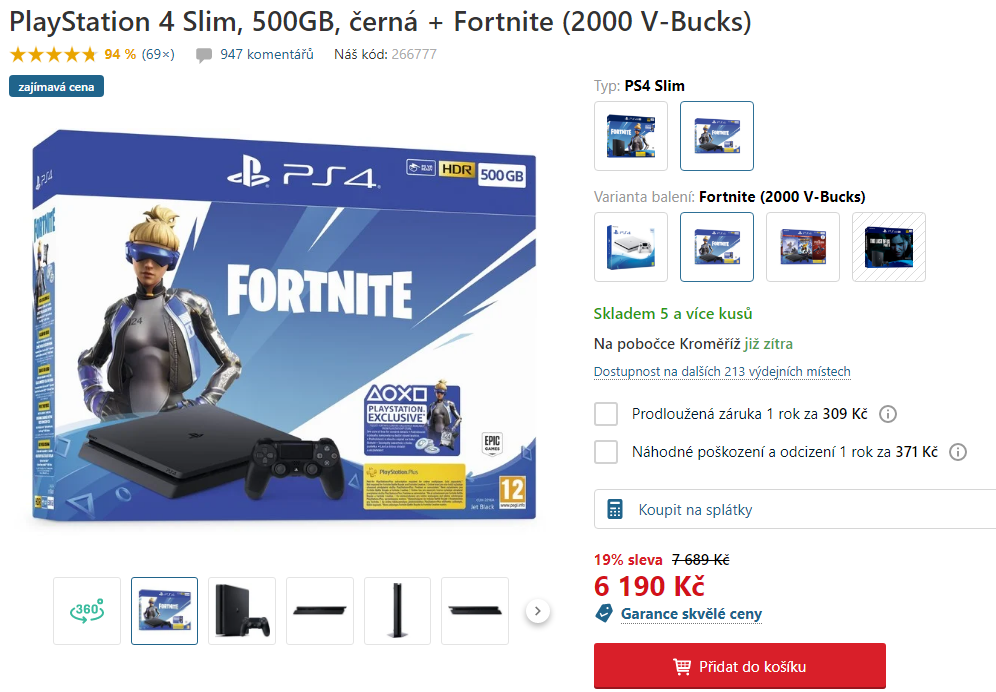Click the price guarantee tag icon
This screenshot has height=692, width=996.
604,614
